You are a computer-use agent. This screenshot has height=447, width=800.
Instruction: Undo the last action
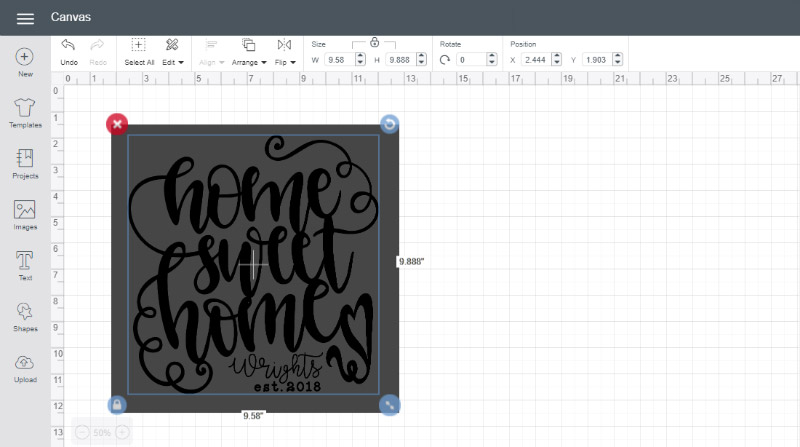click(x=69, y=52)
